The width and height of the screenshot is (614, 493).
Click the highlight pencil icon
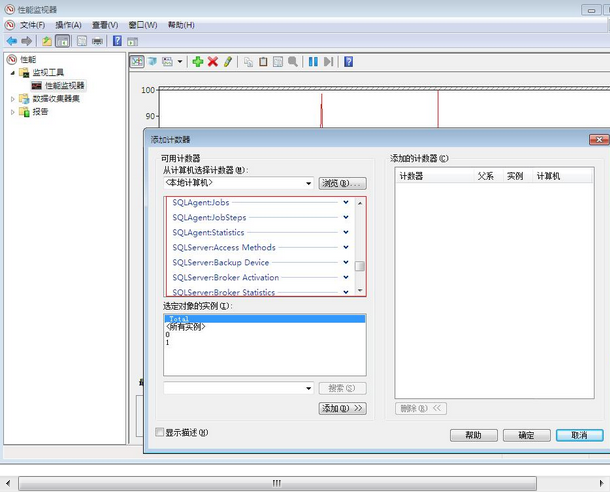click(x=228, y=61)
